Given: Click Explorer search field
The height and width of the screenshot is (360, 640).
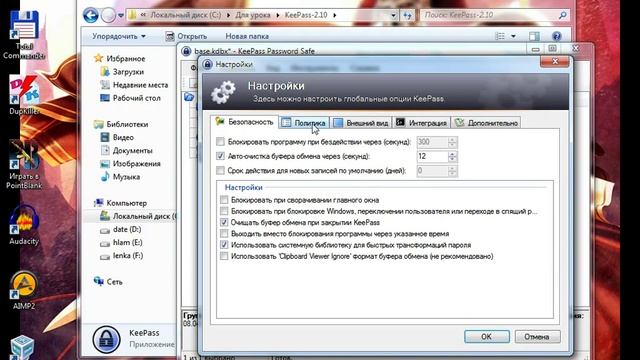Looking at the screenshot, I should [x=490, y=16].
